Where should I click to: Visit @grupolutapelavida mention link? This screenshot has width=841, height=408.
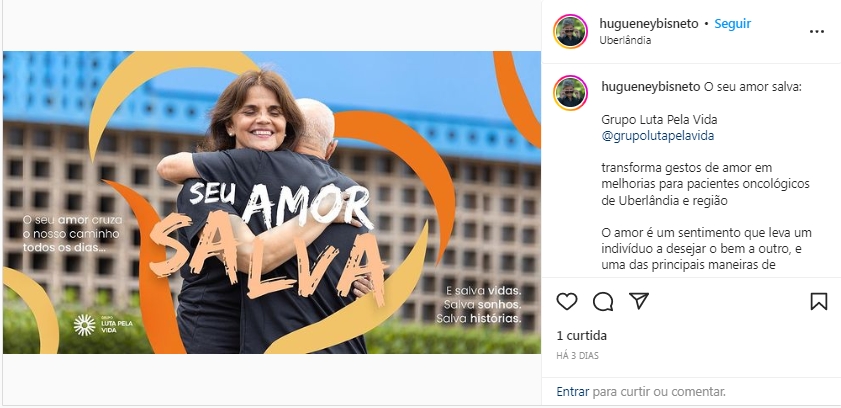658,136
